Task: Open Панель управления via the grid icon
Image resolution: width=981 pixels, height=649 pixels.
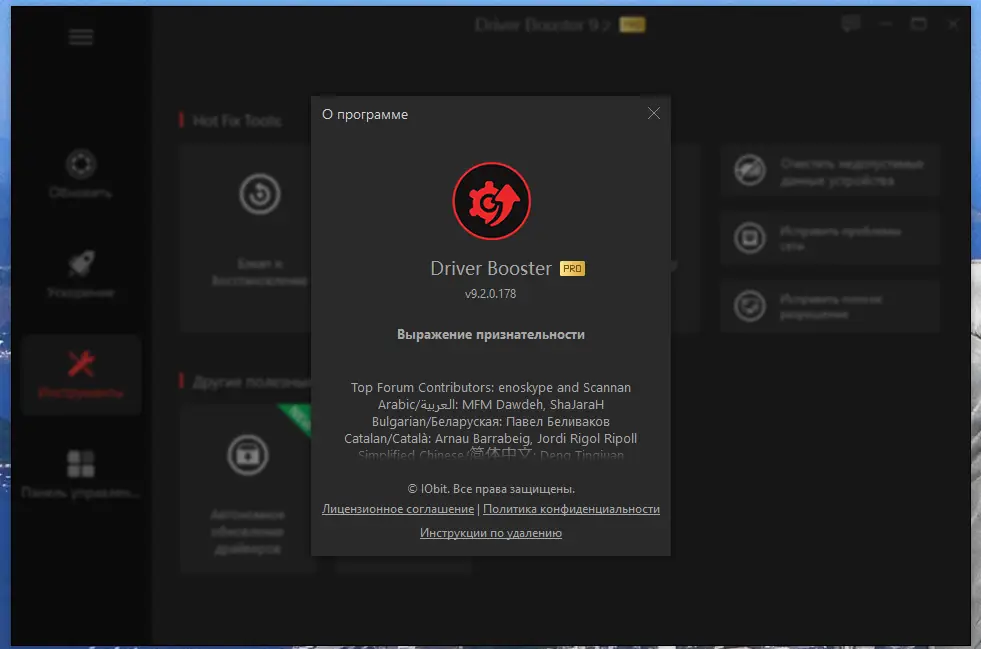Action: (x=80, y=460)
